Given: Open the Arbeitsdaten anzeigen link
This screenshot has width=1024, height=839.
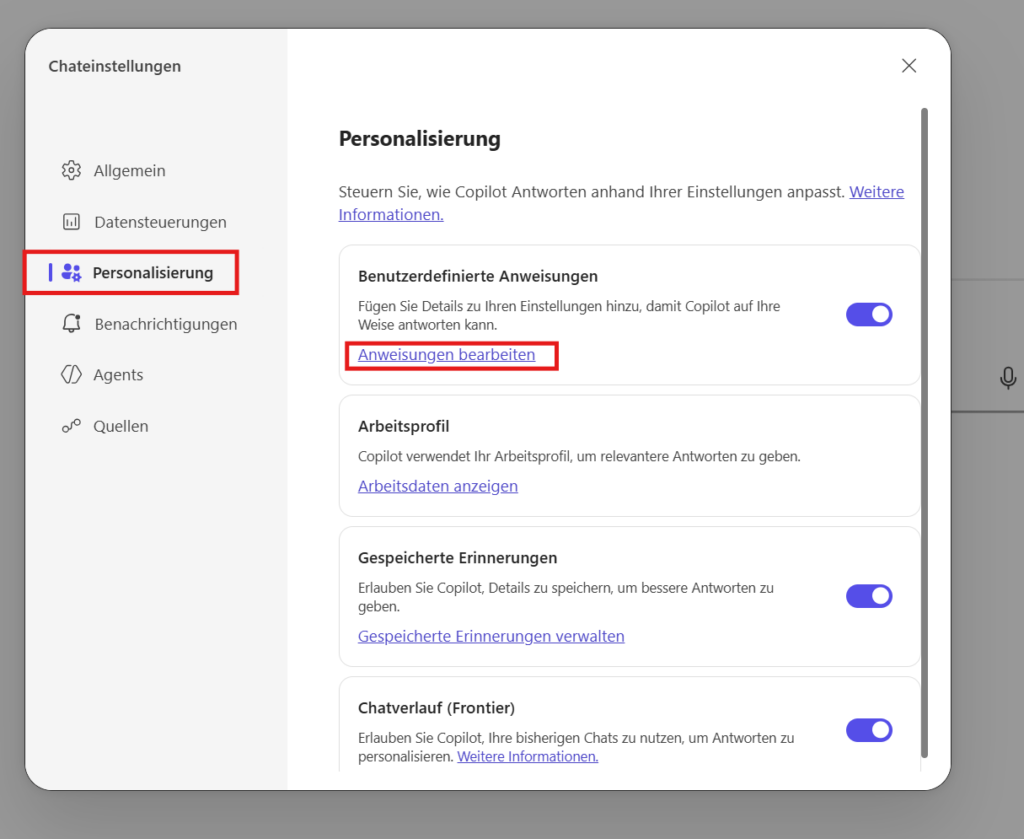Looking at the screenshot, I should 438,486.
